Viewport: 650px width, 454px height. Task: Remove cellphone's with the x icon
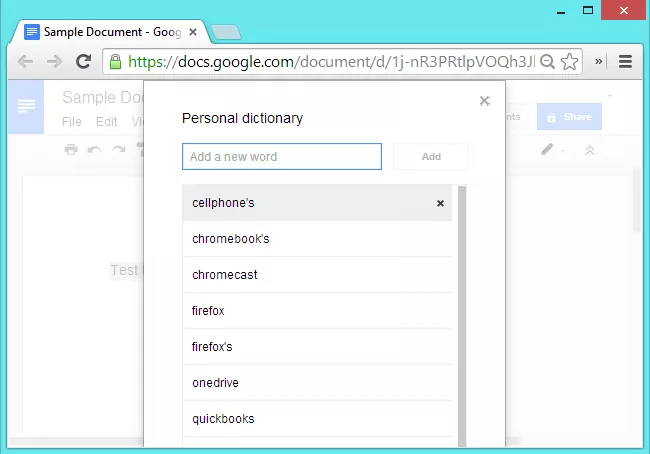[440, 203]
